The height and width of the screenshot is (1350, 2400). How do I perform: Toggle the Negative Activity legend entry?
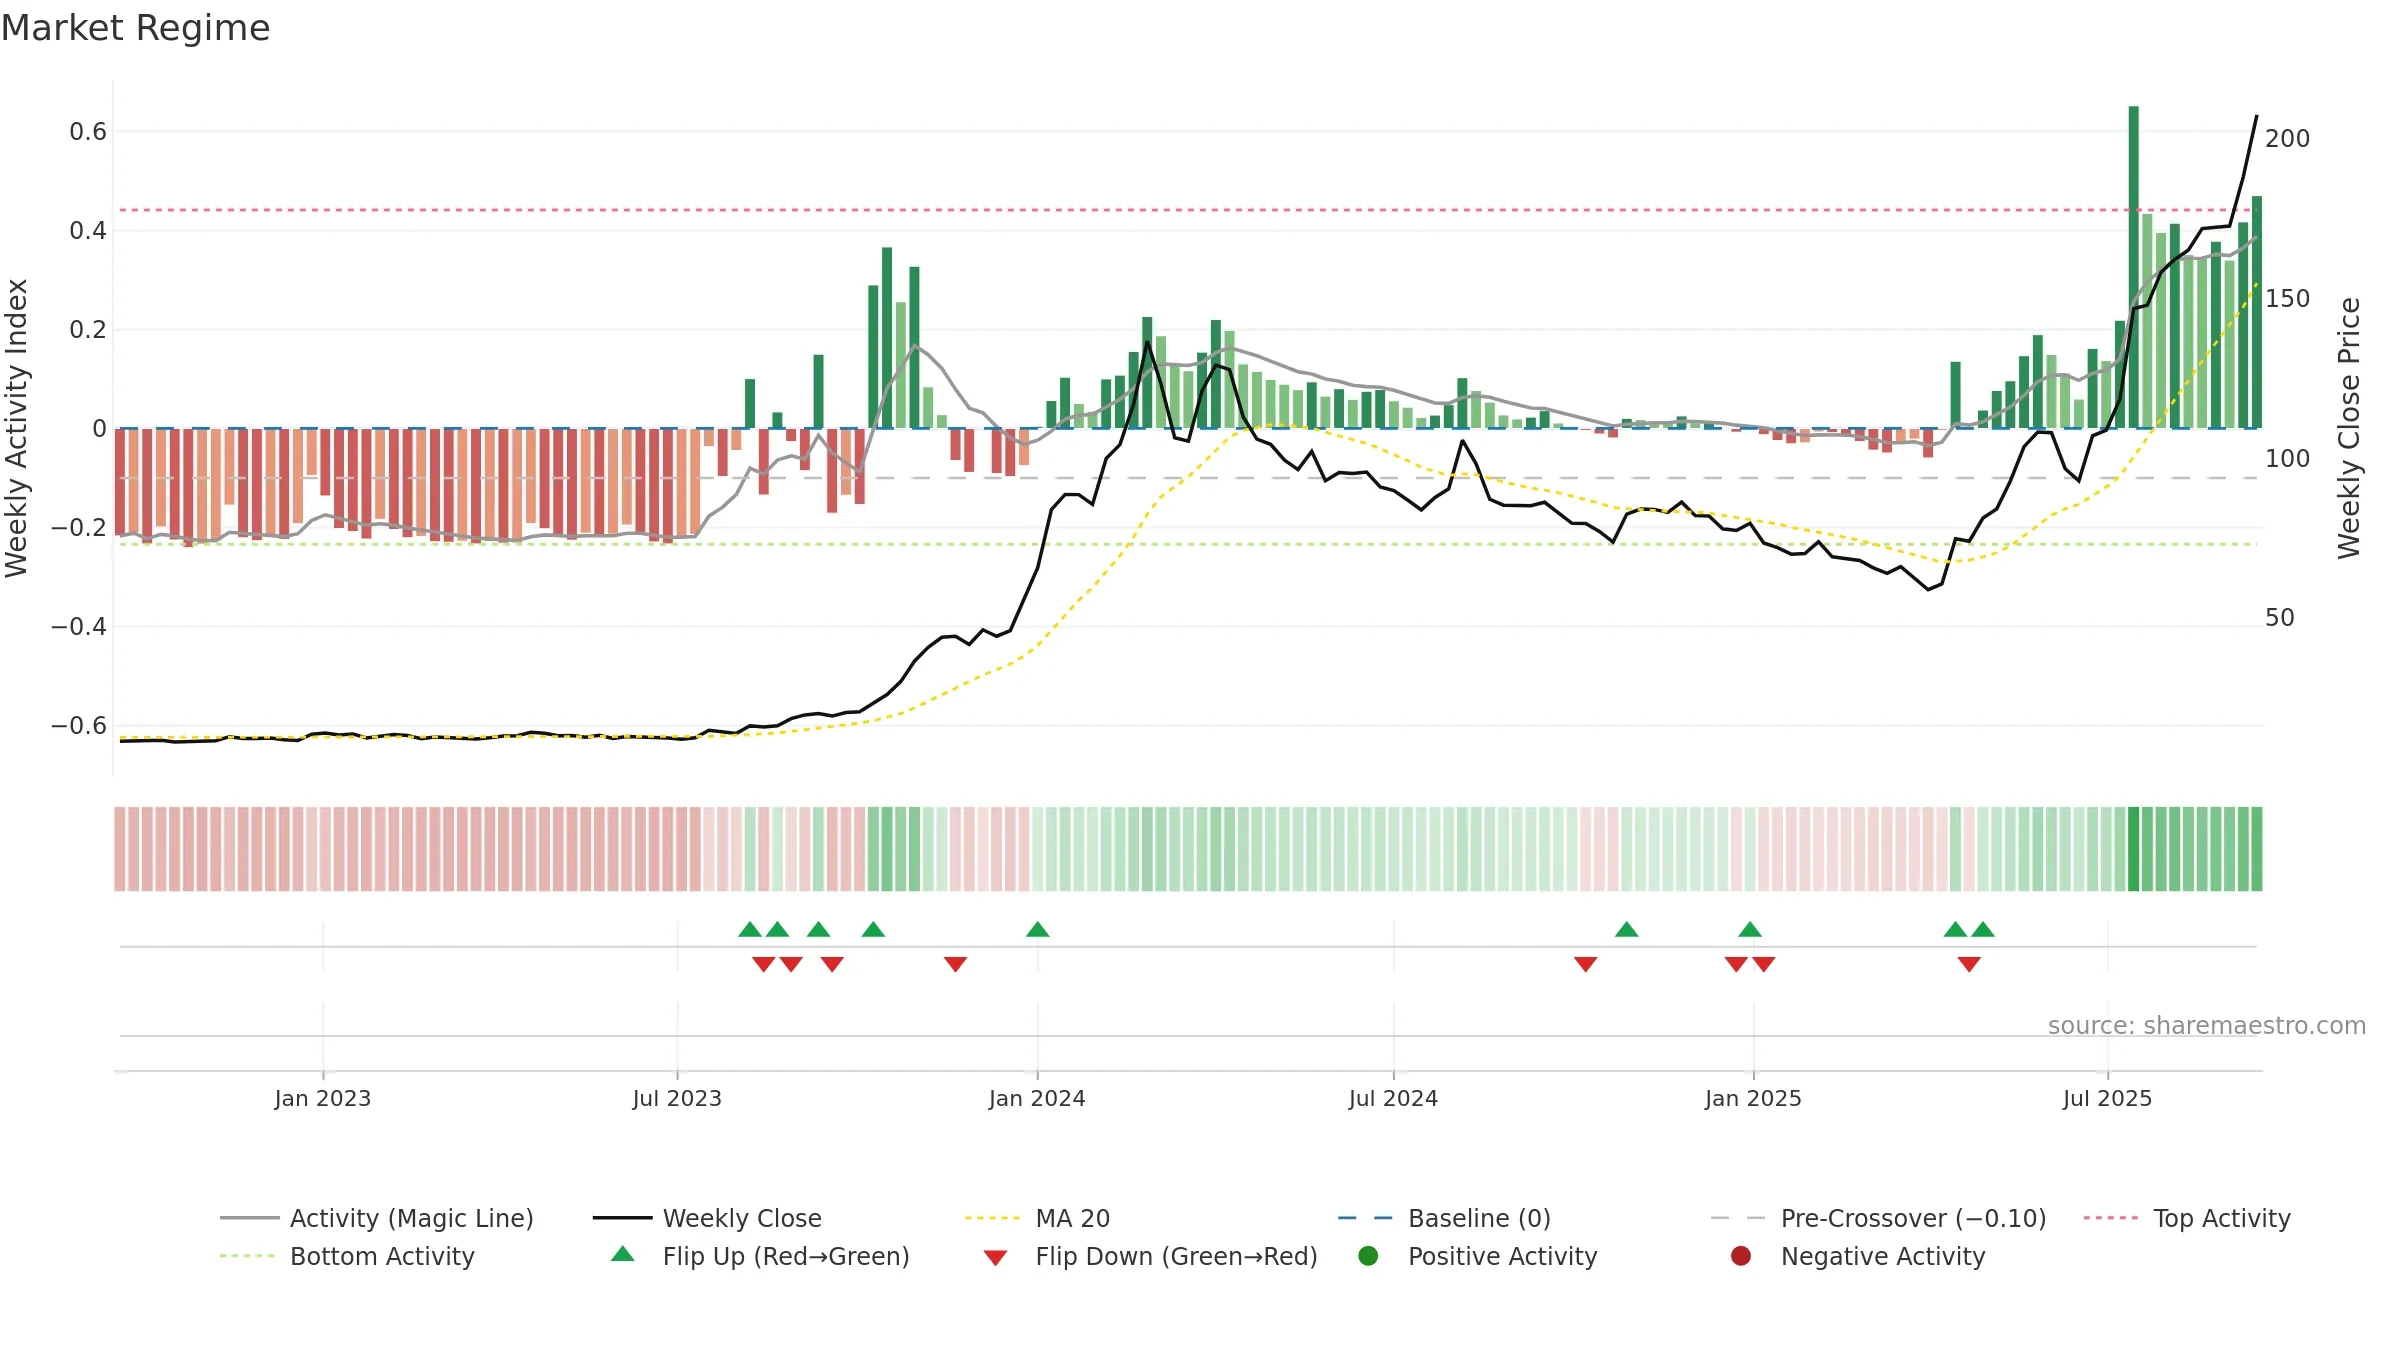[1857, 1256]
